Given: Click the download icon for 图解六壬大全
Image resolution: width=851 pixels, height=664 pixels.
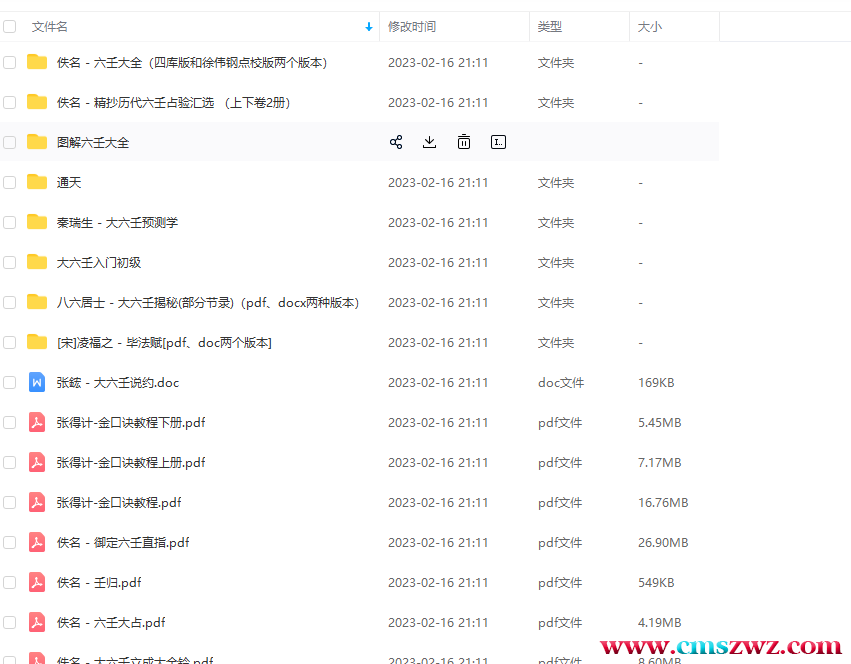Looking at the screenshot, I should [x=430, y=142].
